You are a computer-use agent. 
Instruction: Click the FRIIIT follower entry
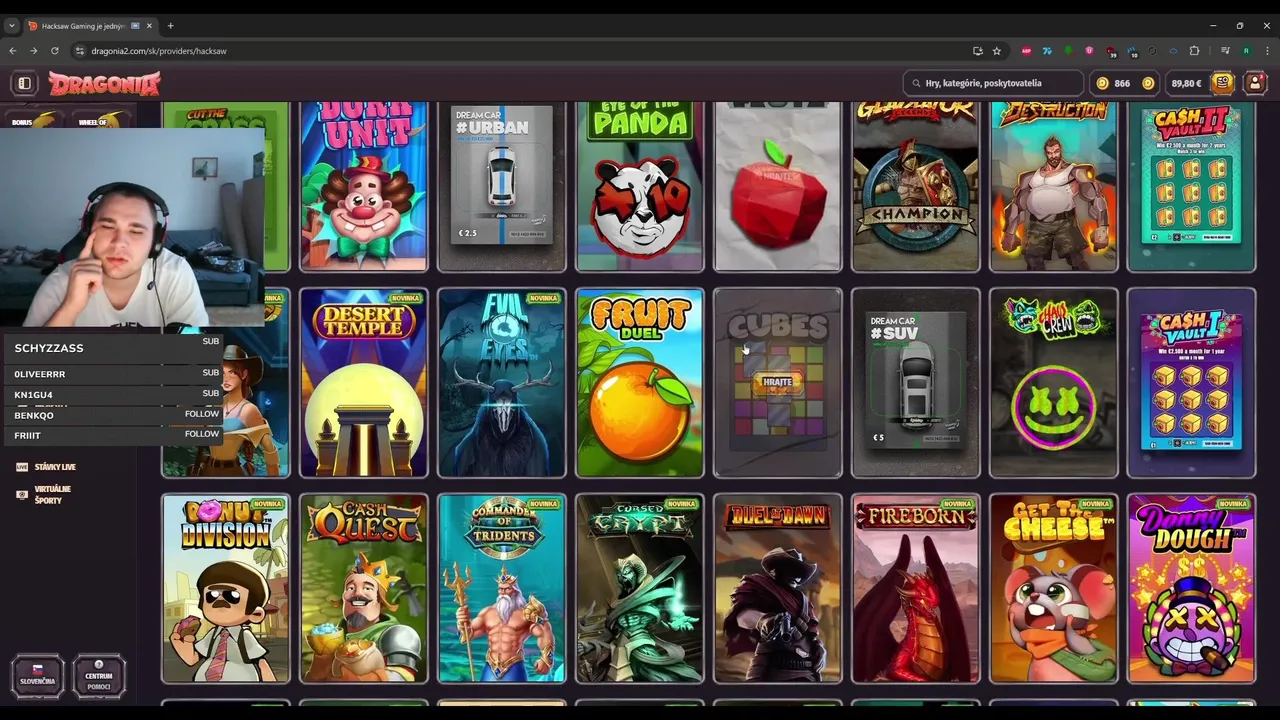pos(115,436)
